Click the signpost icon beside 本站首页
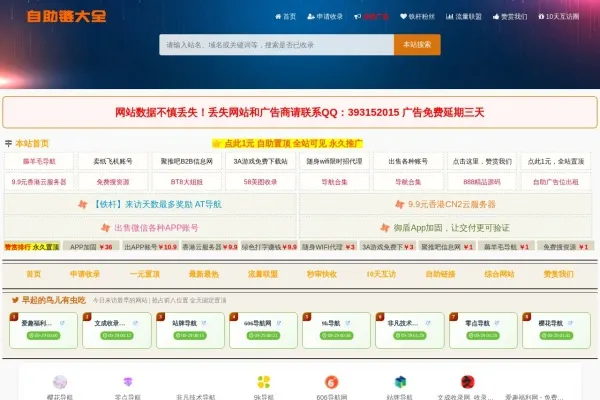The width and height of the screenshot is (600, 400). coord(8,144)
